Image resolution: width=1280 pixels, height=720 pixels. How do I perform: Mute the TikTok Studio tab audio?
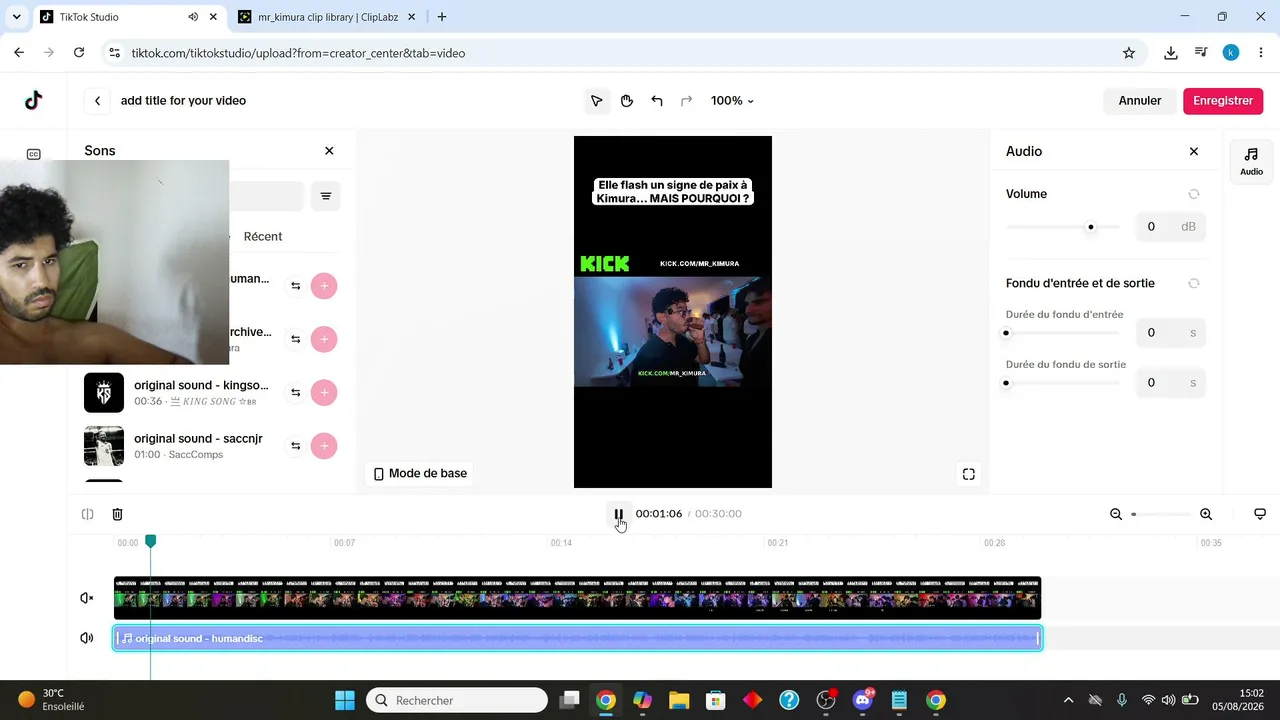point(193,17)
